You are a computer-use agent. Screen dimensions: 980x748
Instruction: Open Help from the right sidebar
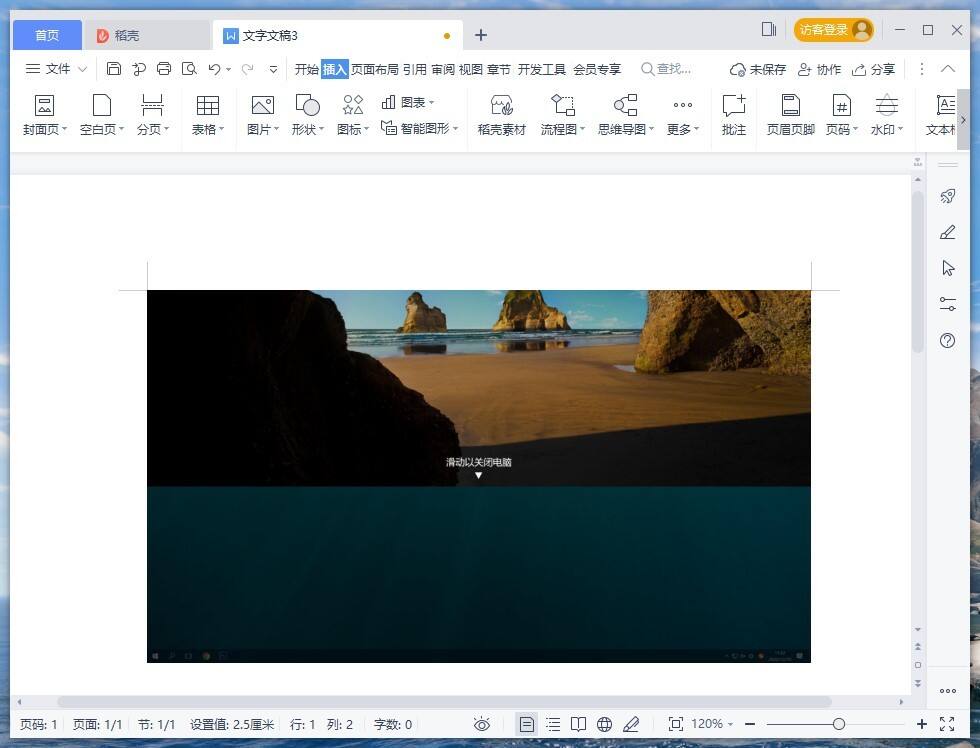tap(948, 341)
